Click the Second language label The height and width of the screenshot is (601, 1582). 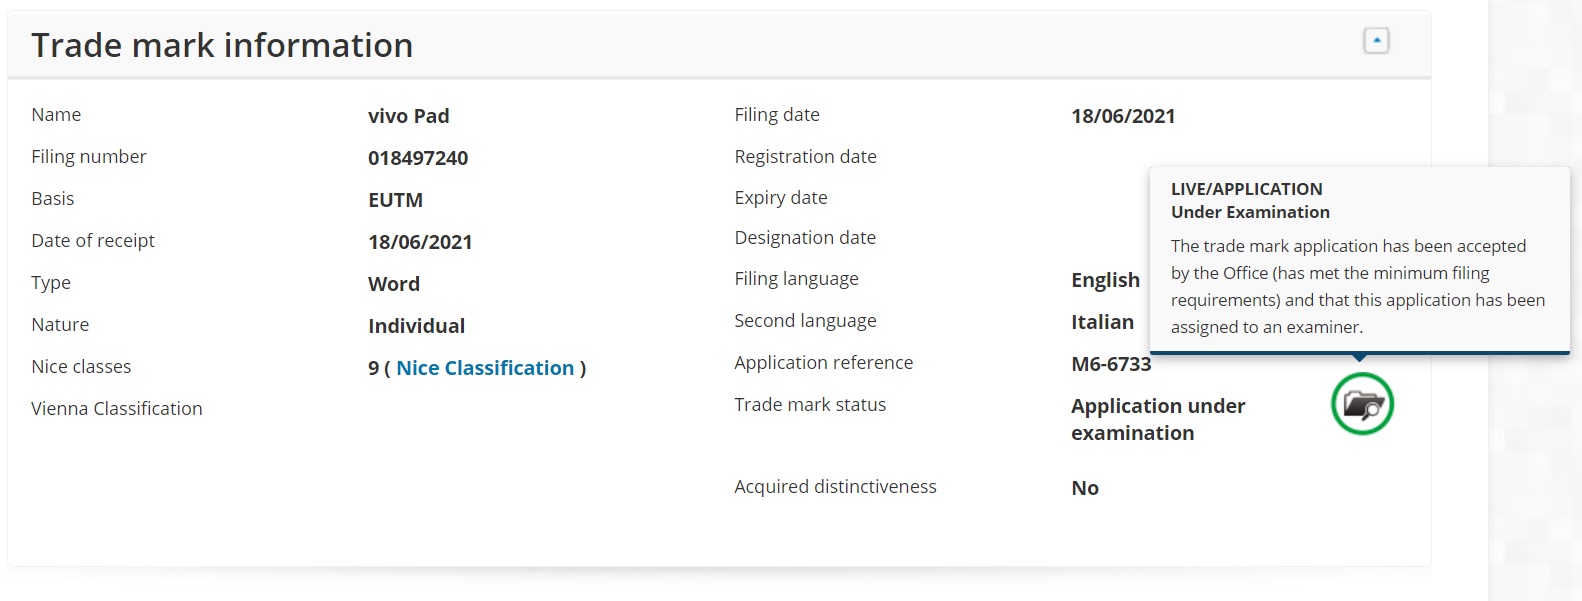(805, 320)
